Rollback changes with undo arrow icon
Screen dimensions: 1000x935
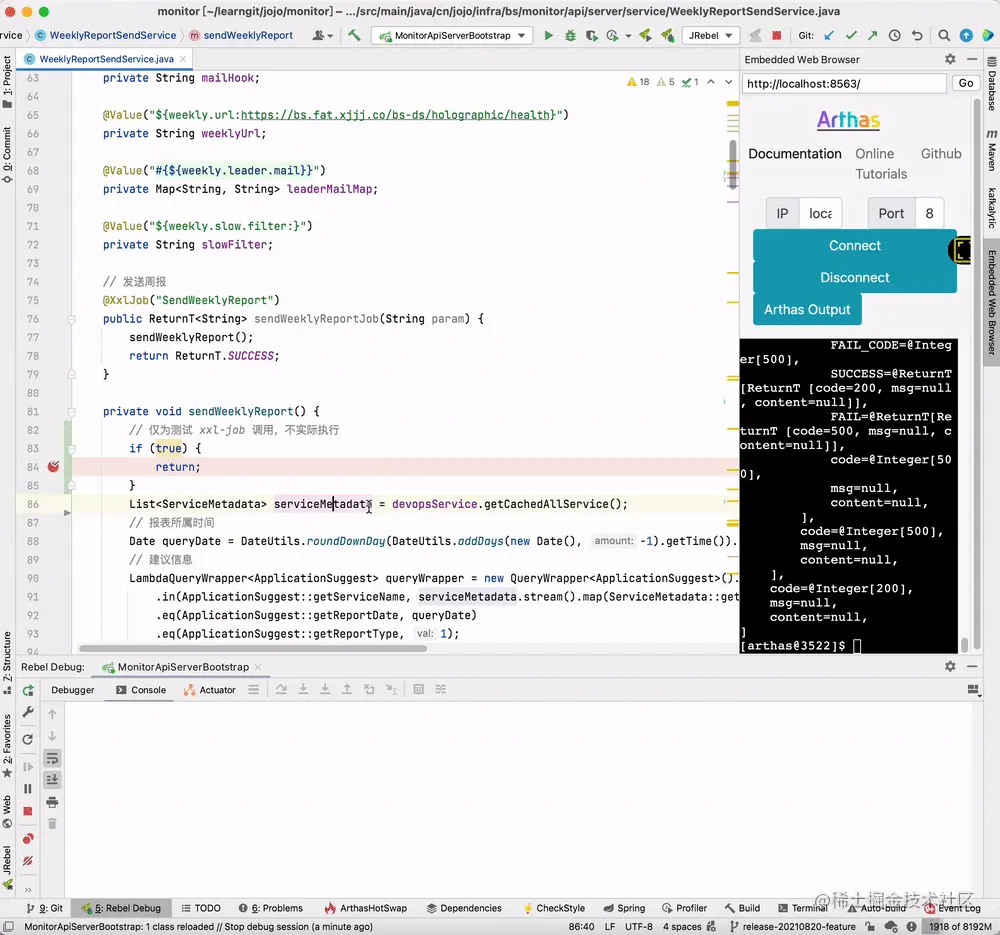[x=916, y=36]
